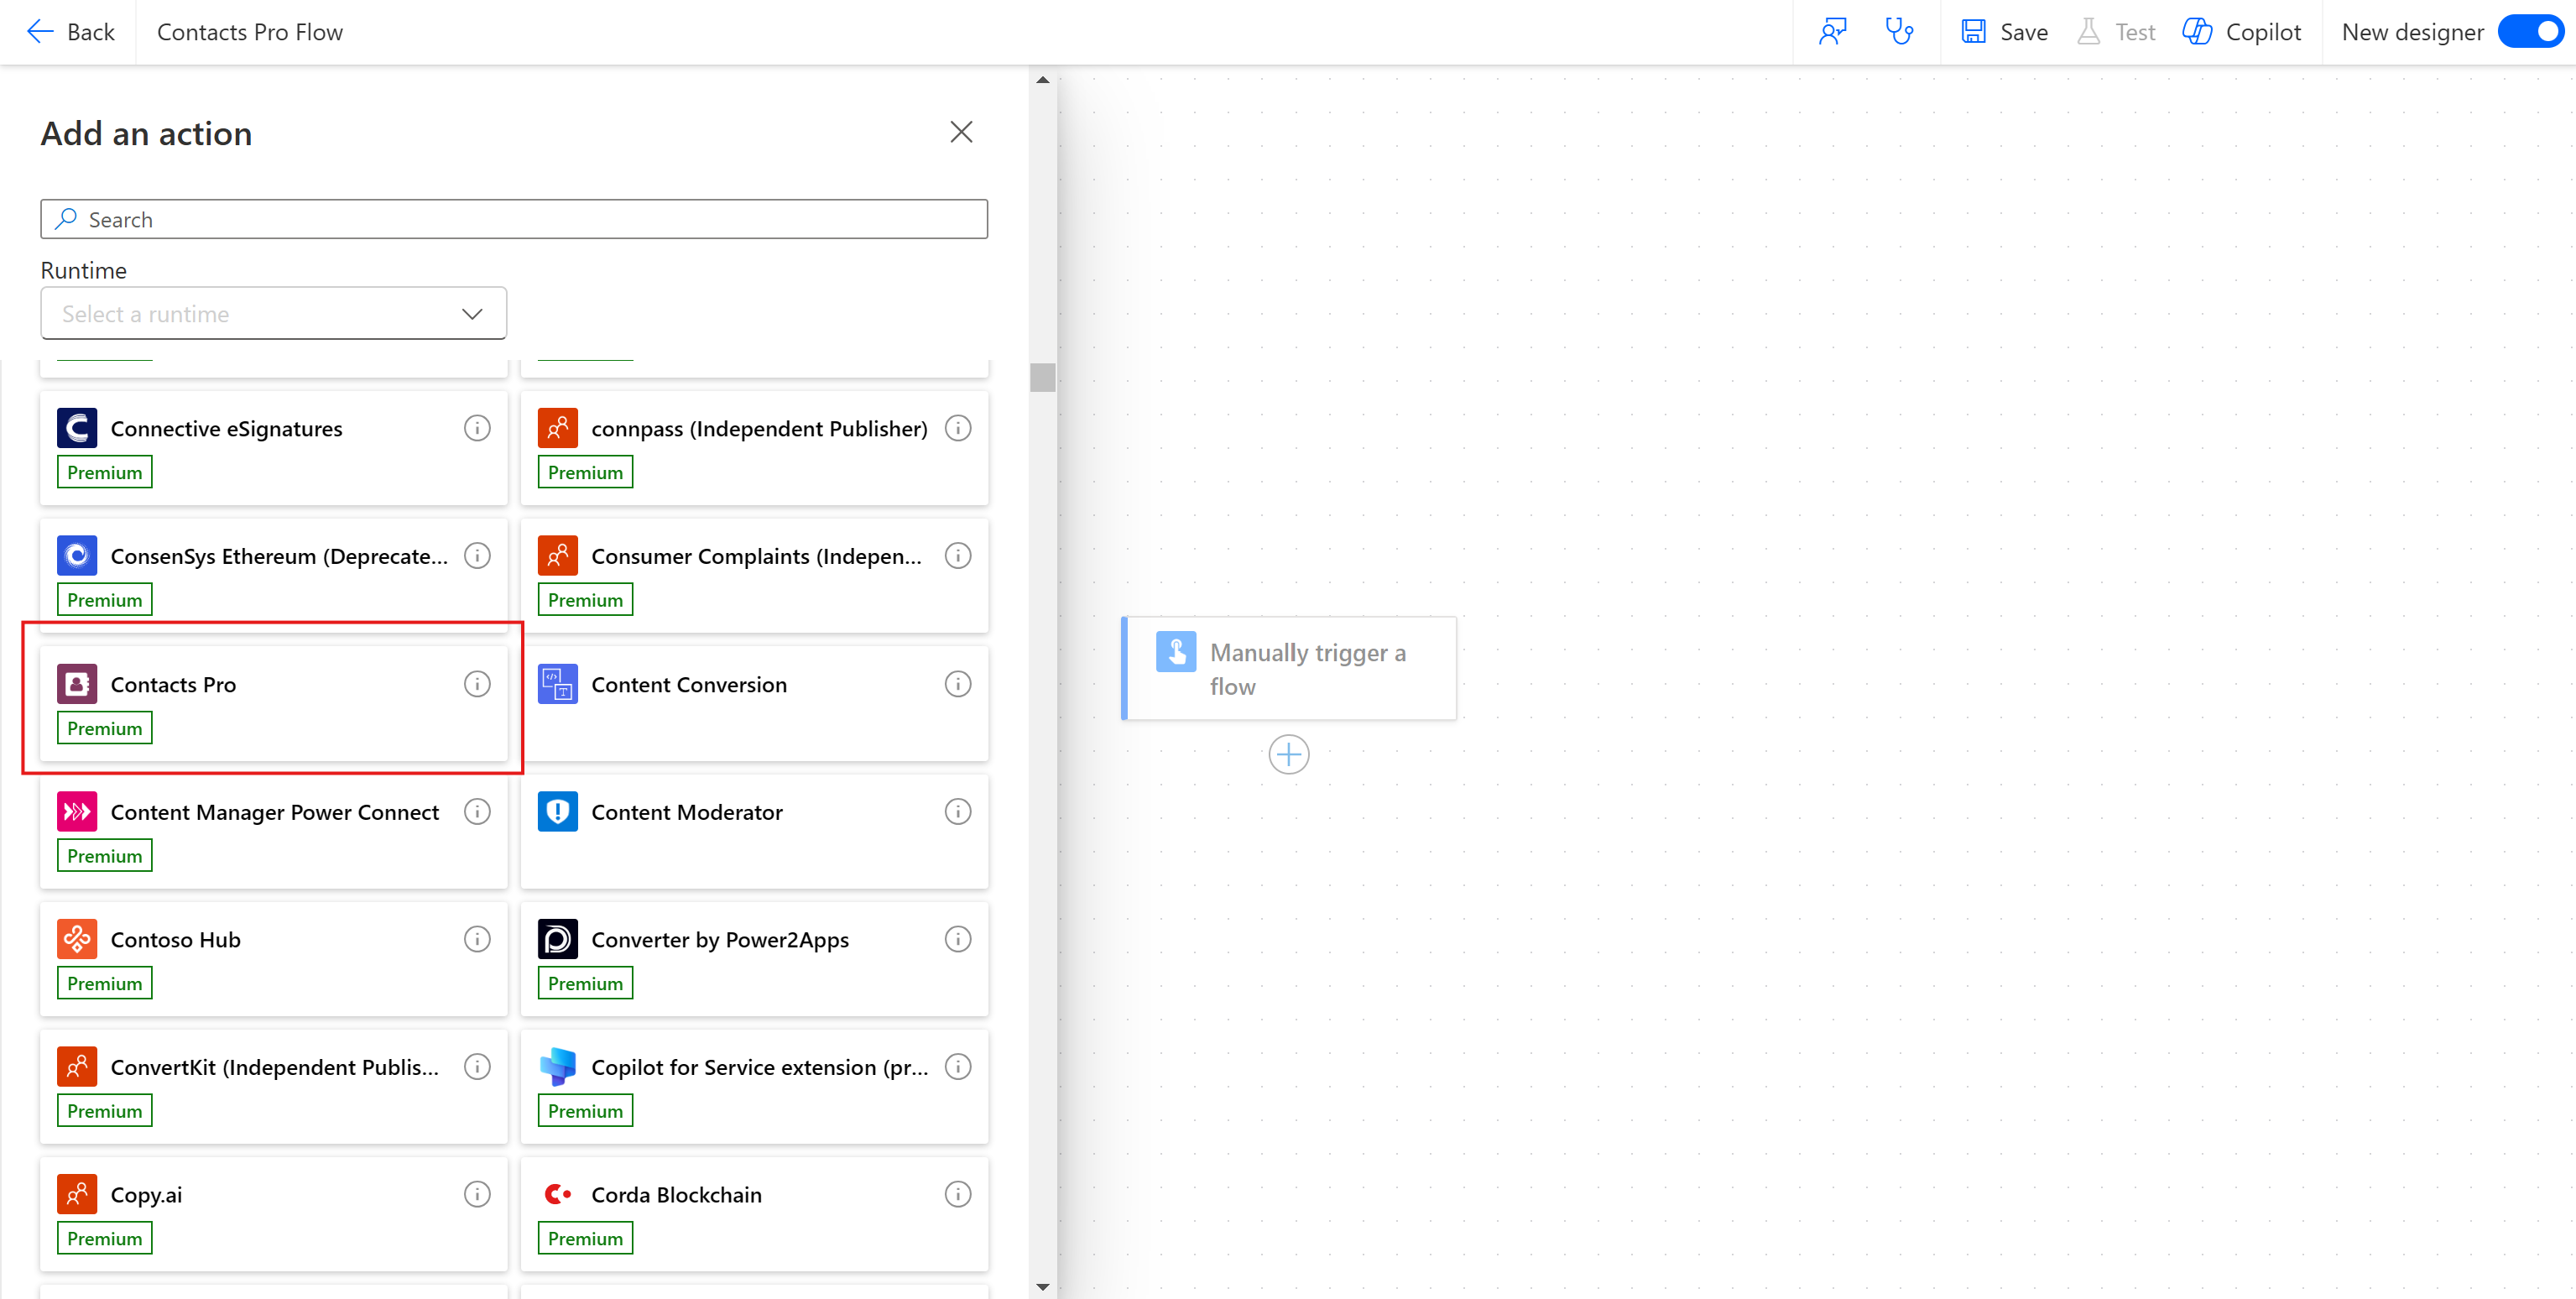Show info for Contacts Pro
Image resolution: width=2576 pixels, height=1299 pixels.
pos(477,684)
